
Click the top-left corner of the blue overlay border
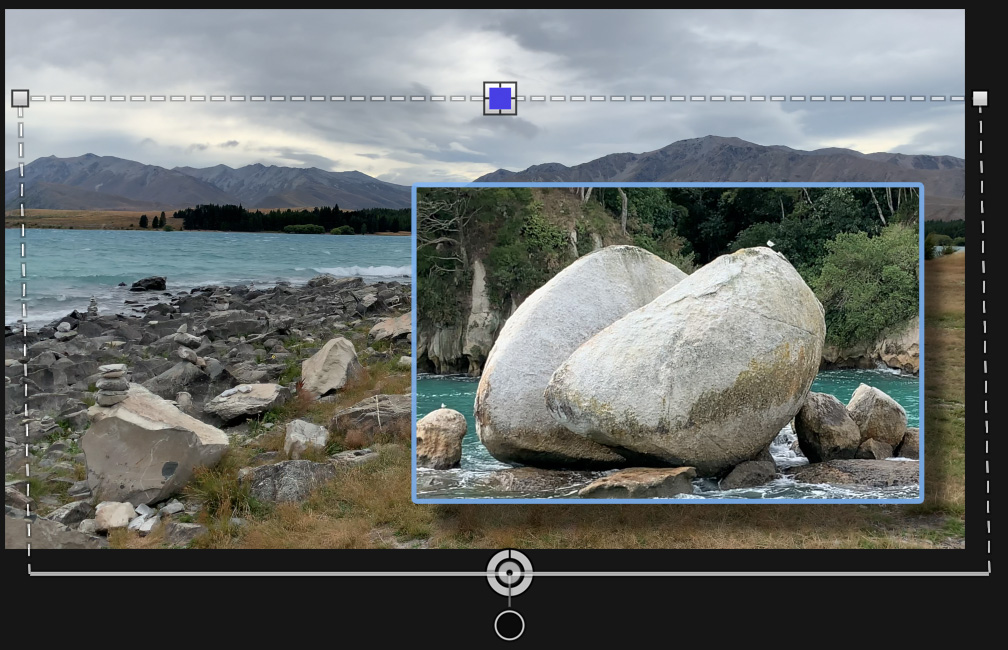pyautogui.click(x=415, y=186)
